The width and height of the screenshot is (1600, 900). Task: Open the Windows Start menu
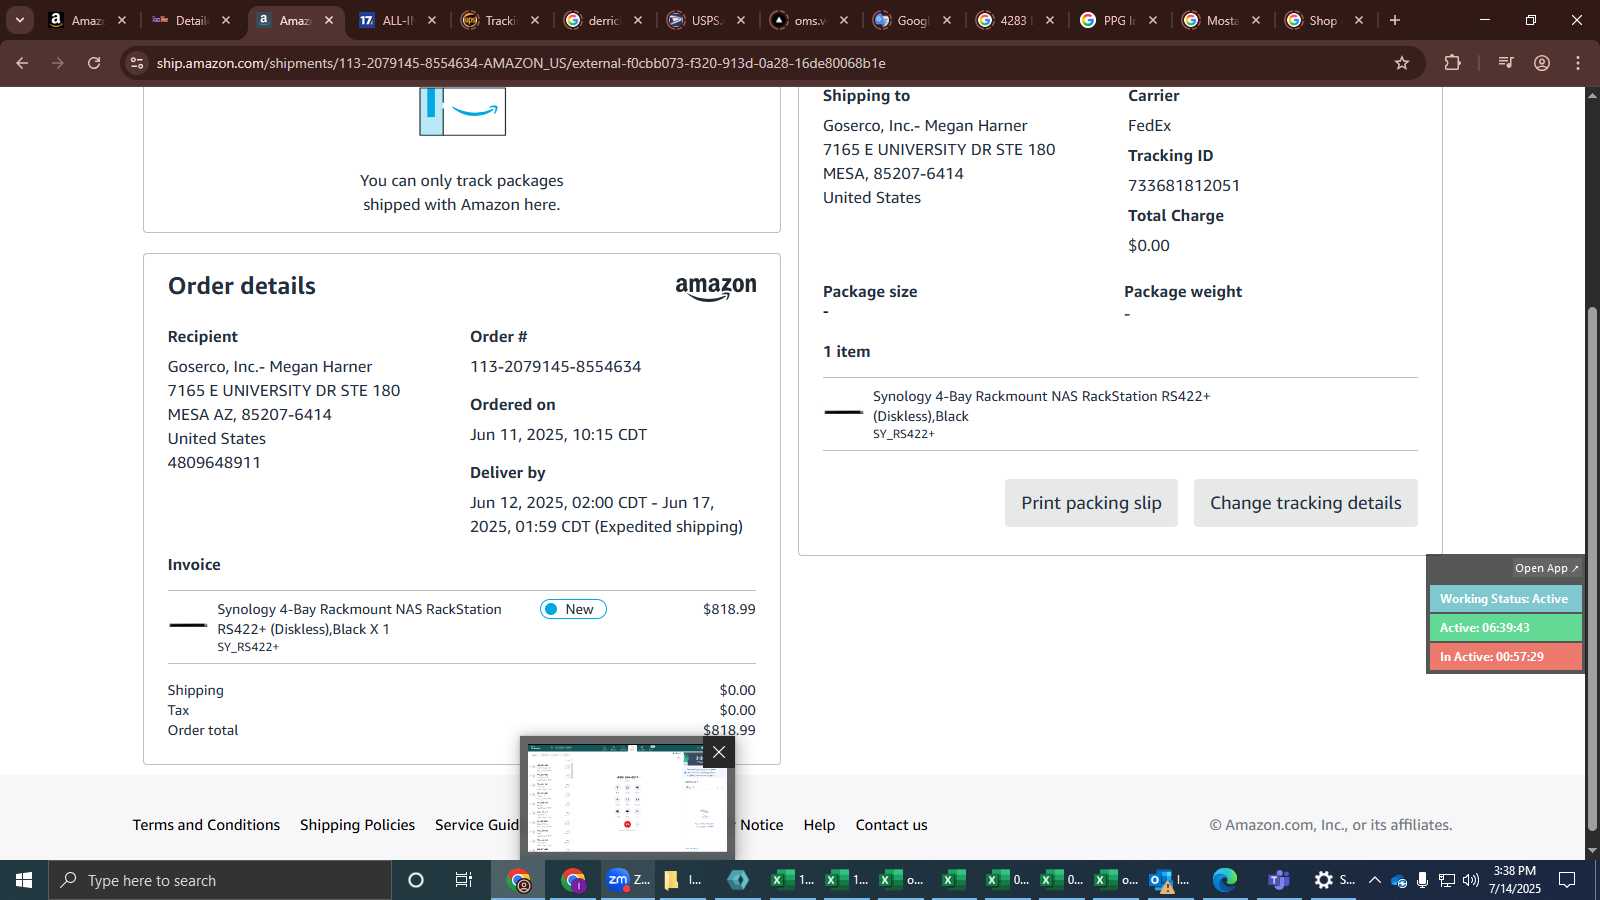click(x=24, y=880)
